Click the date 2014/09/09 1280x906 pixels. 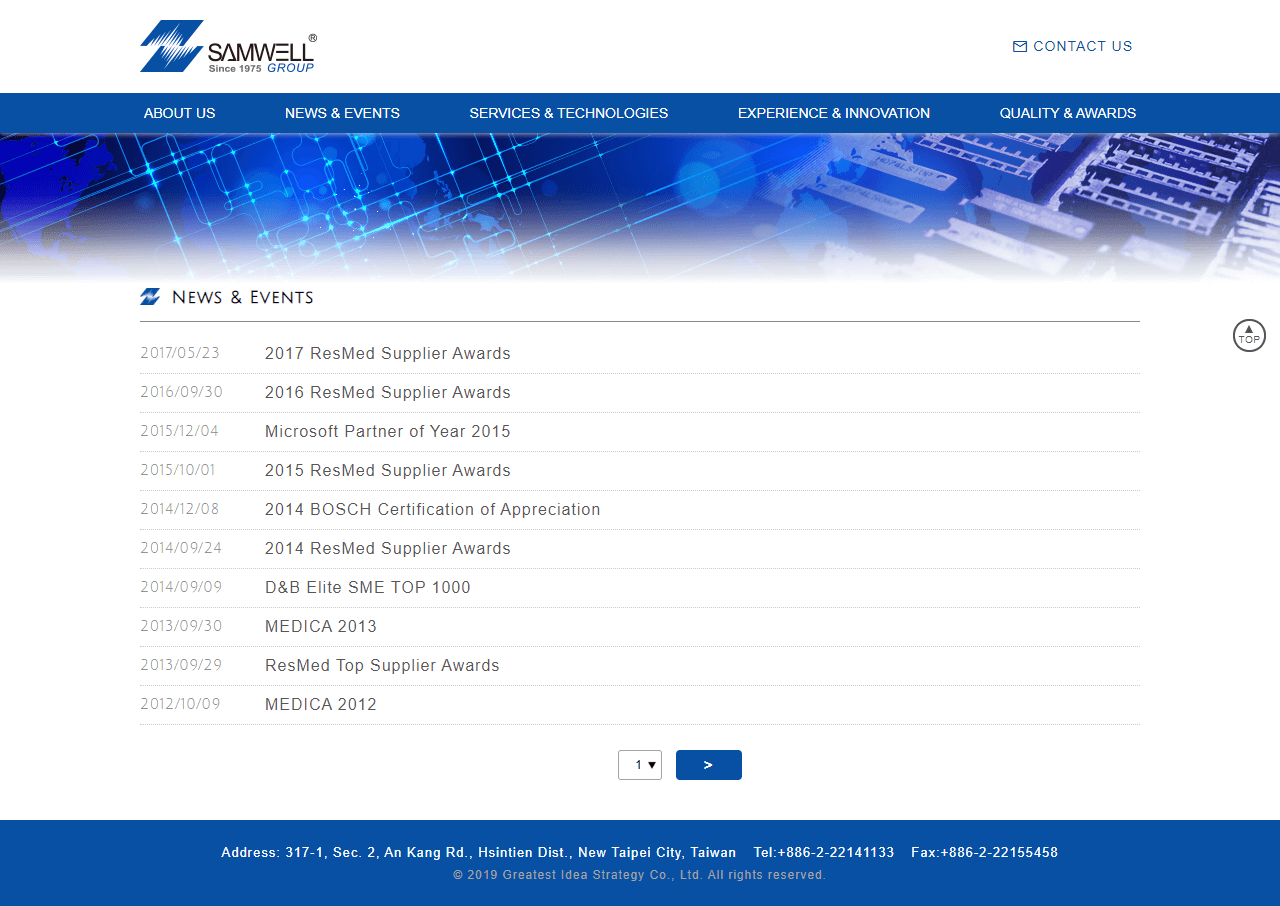coord(181,587)
